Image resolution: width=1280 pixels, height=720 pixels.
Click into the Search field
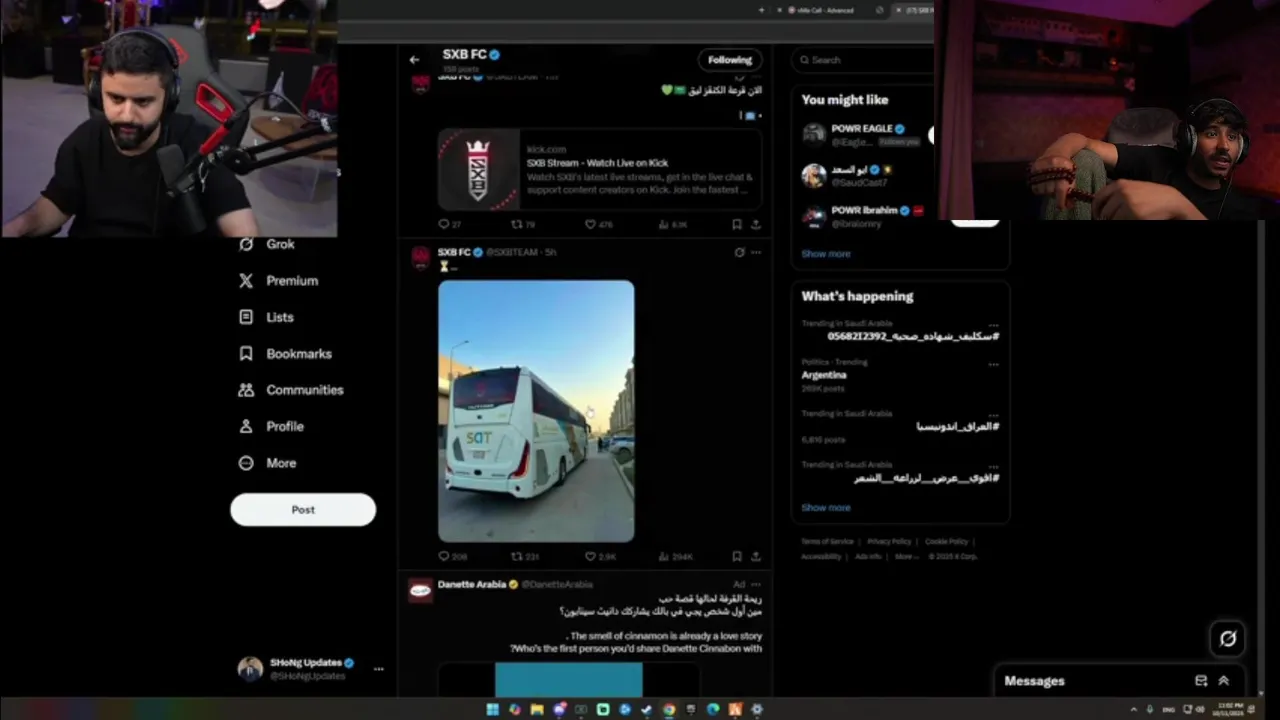[x=862, y=60]
